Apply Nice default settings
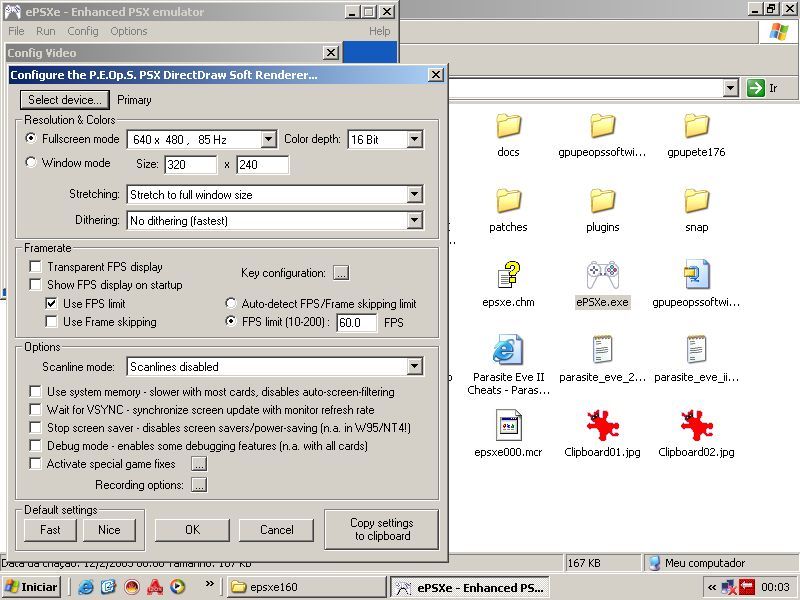The image size is (800, 600). [x=109, y=530]
